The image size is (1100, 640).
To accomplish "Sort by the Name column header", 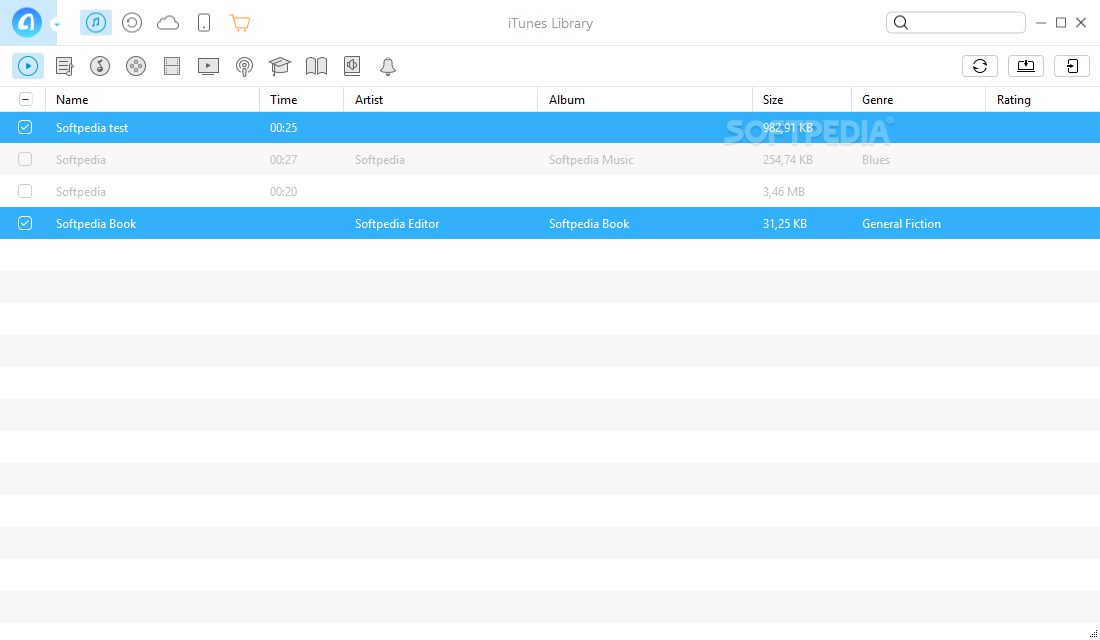I will coord(152,100).
